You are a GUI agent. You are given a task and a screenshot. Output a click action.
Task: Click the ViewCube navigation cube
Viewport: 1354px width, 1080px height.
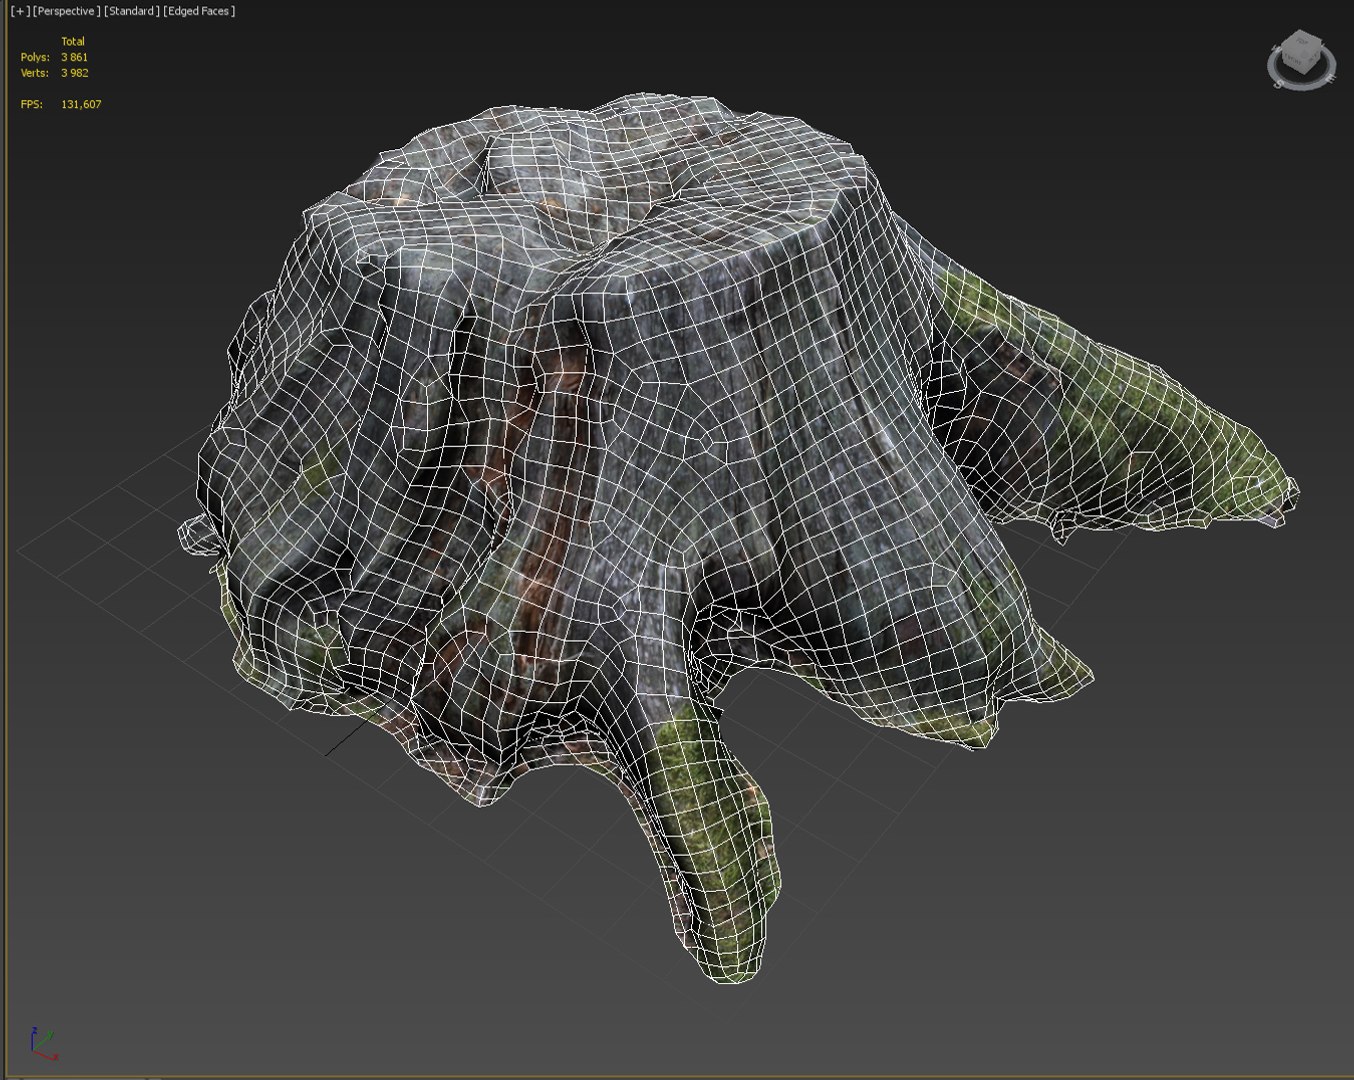pos(1303,52)
